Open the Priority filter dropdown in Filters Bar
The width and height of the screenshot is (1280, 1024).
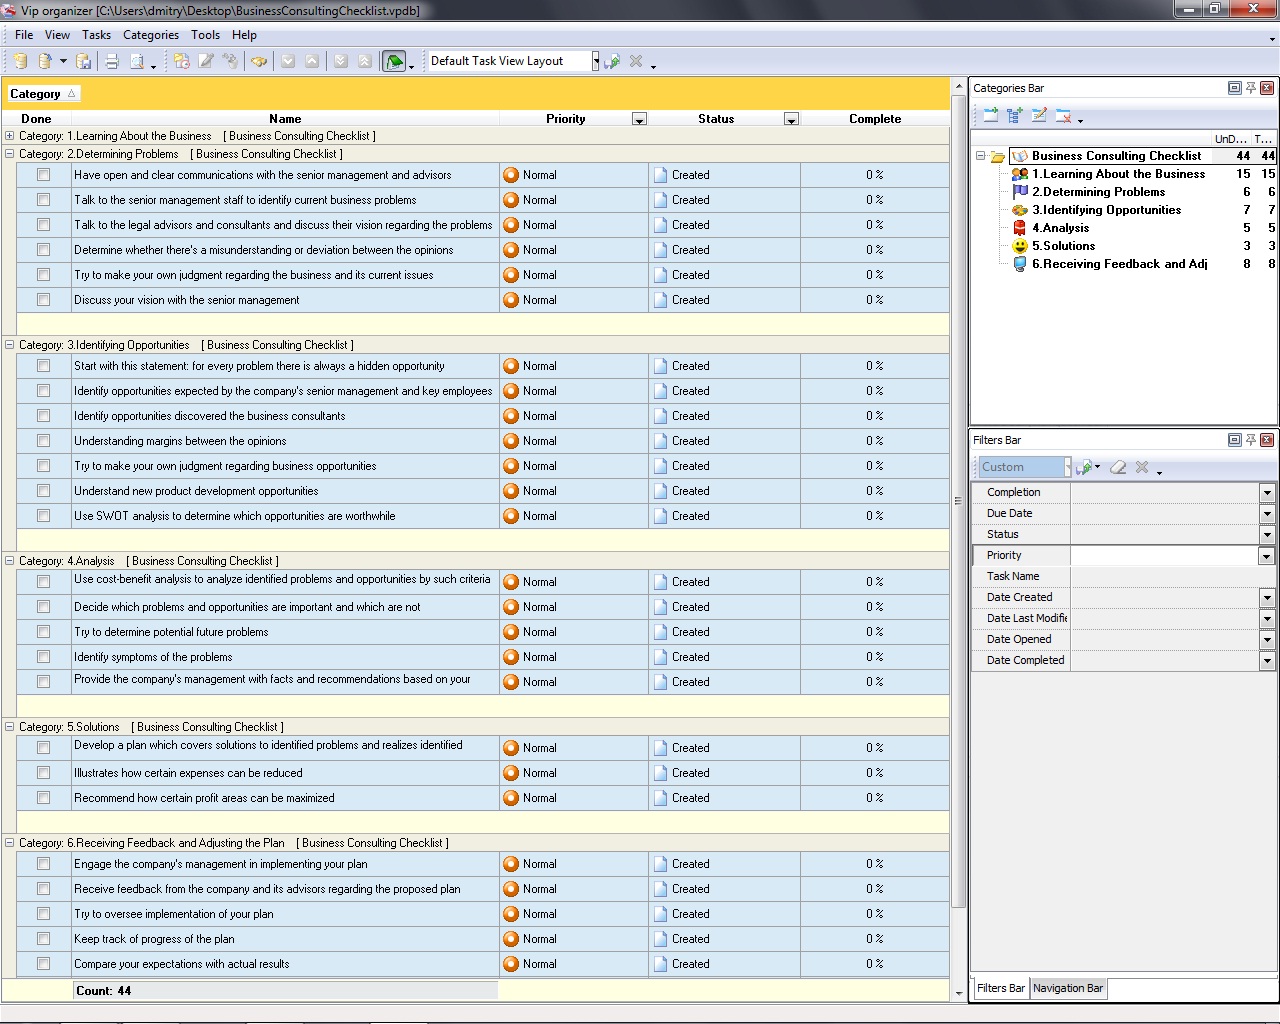(1266, 556)
